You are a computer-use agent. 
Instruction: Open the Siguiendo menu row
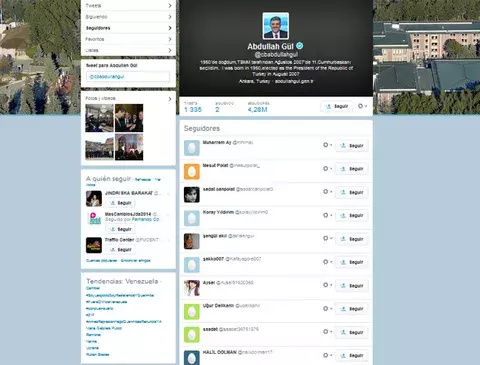point(128,17)
